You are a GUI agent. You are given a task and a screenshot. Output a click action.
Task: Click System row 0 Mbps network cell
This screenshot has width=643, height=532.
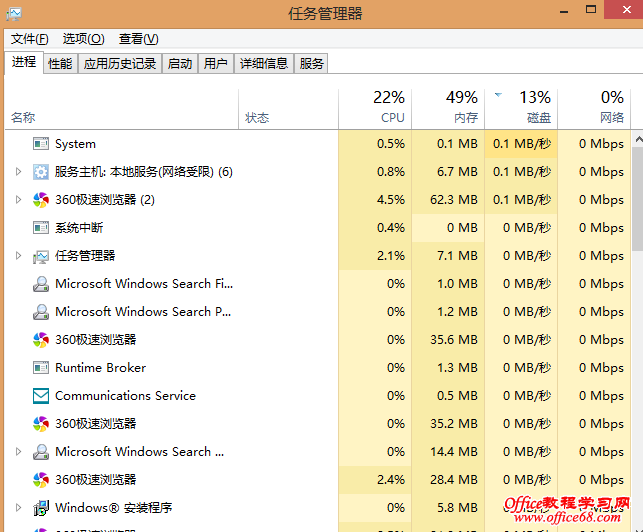pyautogui.click(x=594, y=144)
